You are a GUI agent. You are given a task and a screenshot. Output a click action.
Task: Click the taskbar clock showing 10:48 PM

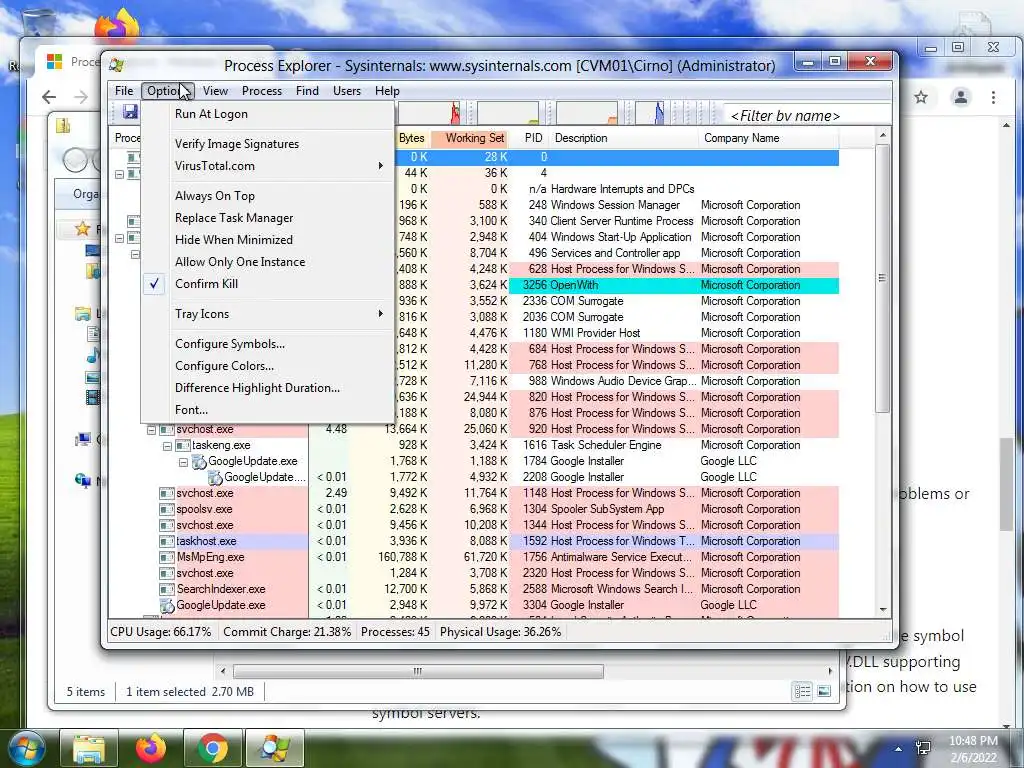pos(973,749)
